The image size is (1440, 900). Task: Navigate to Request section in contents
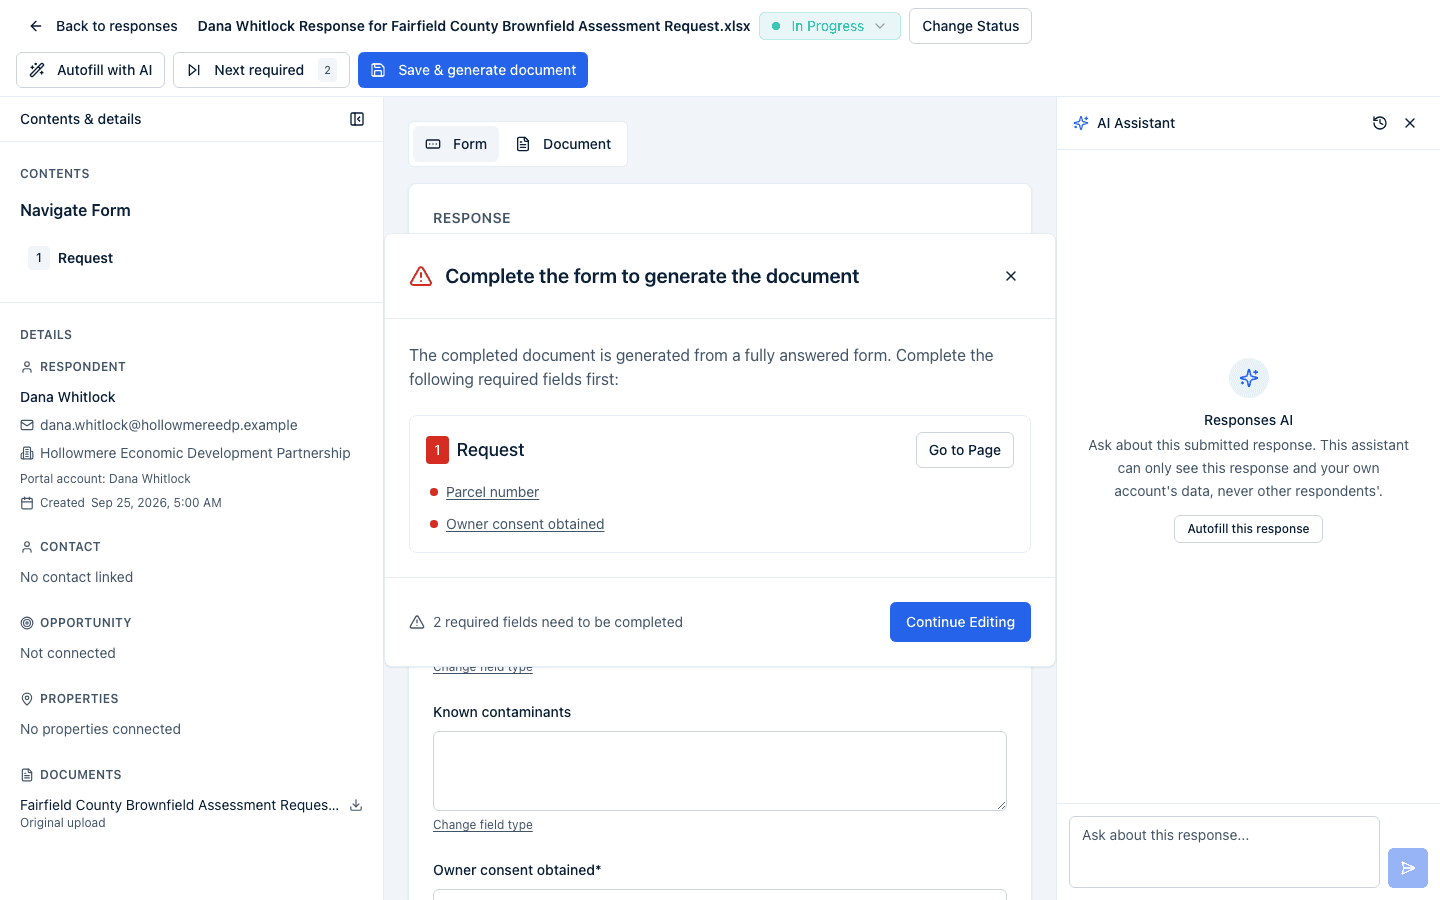(x=85, y=258)
